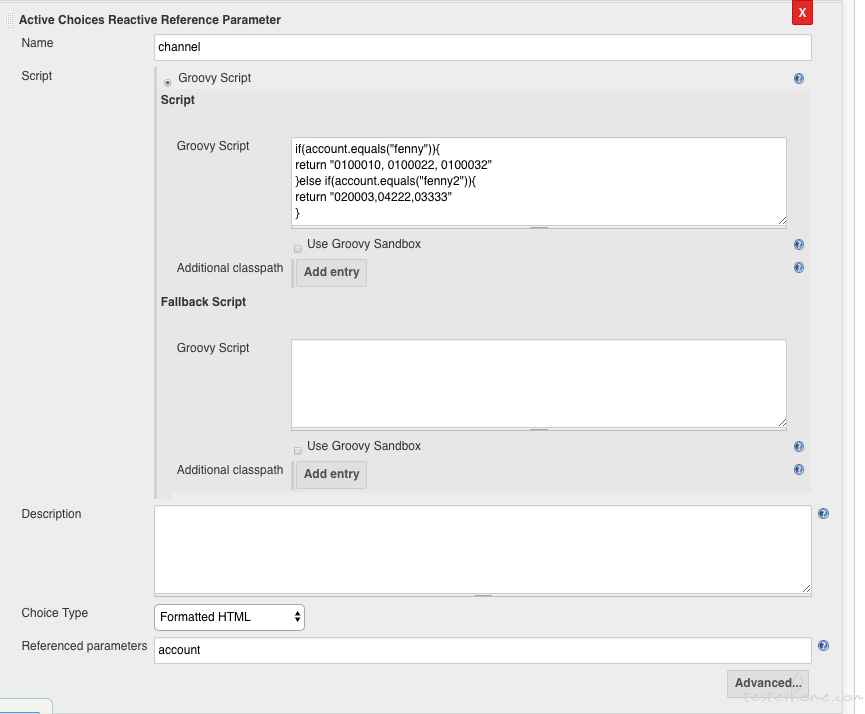Click Add entry under Script classpath

point(332,273)
